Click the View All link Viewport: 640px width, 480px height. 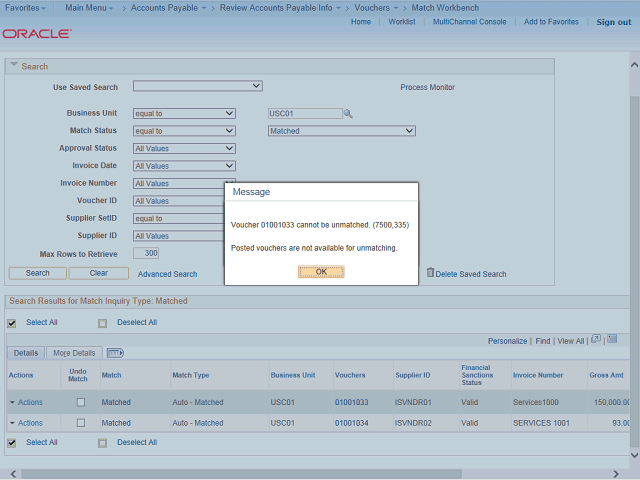point(571,341)
